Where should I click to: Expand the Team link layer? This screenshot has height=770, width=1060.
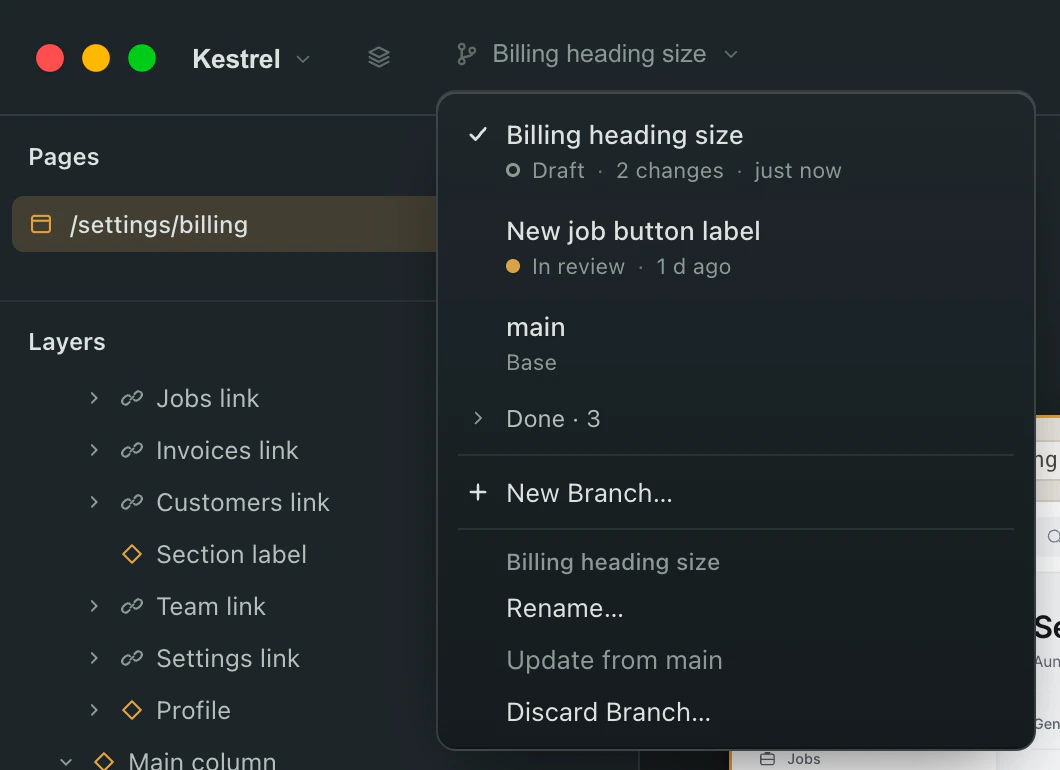94,606
